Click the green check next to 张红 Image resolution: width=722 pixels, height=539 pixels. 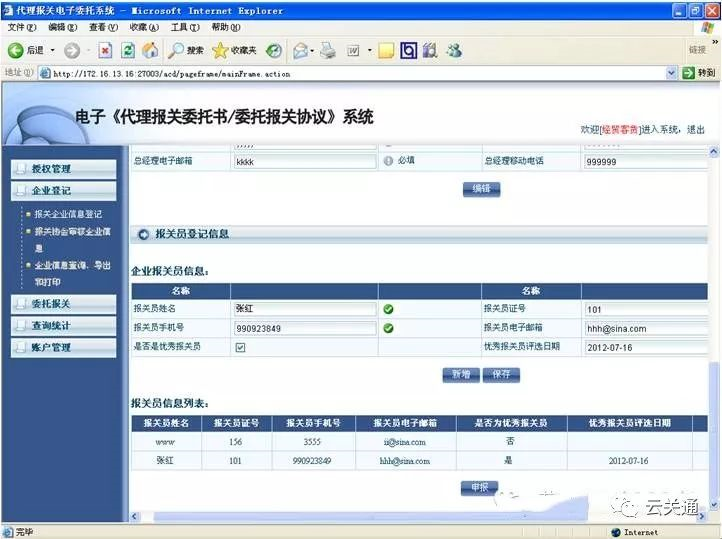(x=388, y=309)
